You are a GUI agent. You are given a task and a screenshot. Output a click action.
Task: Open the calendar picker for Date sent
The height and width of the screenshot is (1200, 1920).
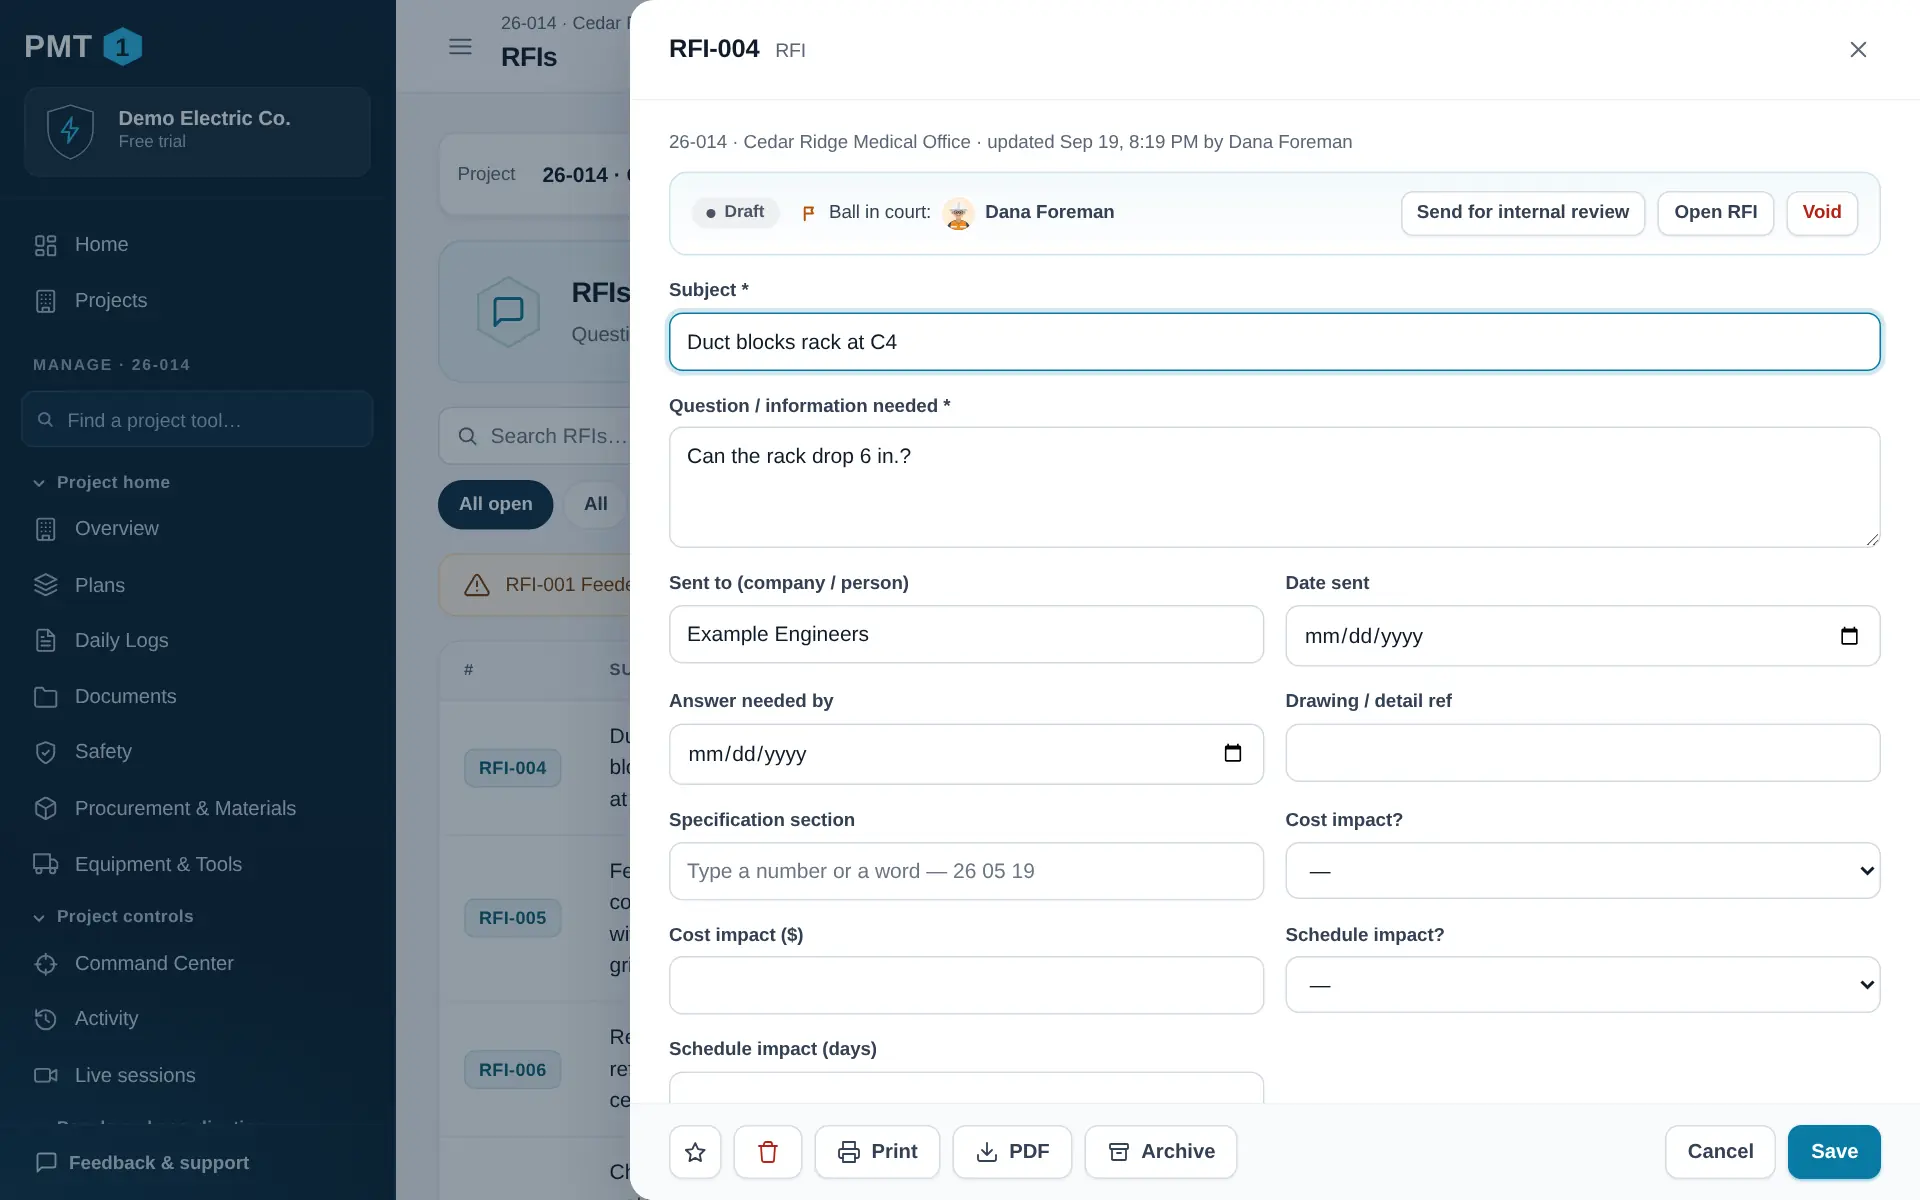(1849, 636)
